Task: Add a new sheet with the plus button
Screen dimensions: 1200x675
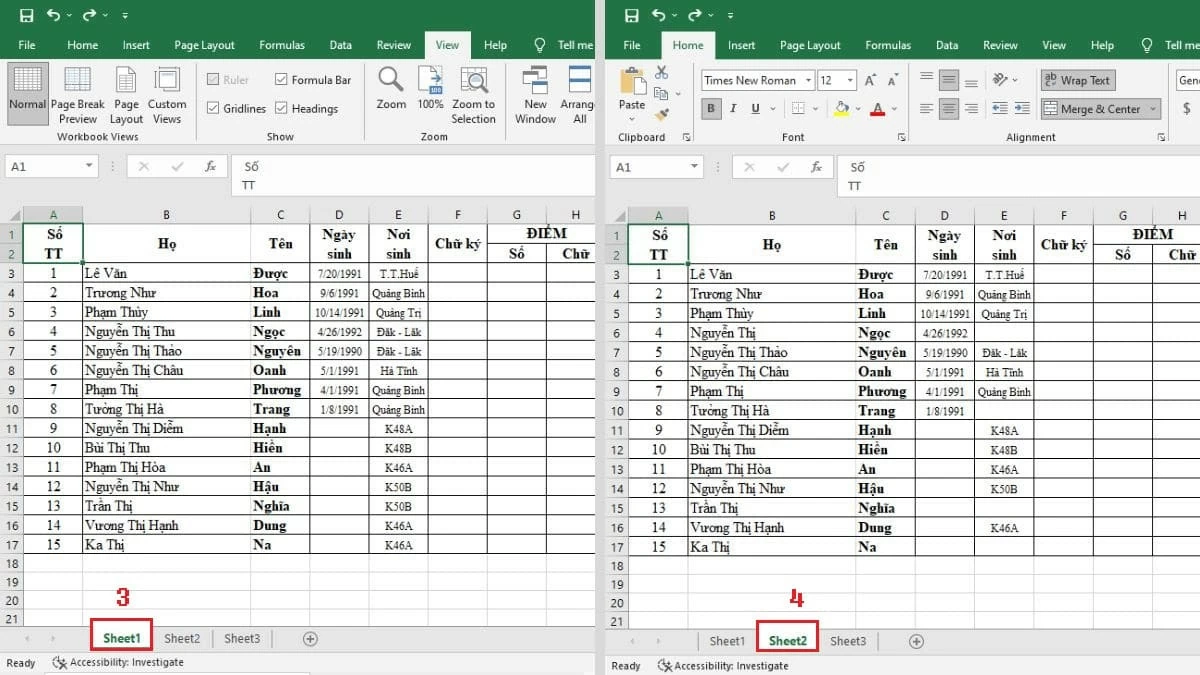Action: 311,637
